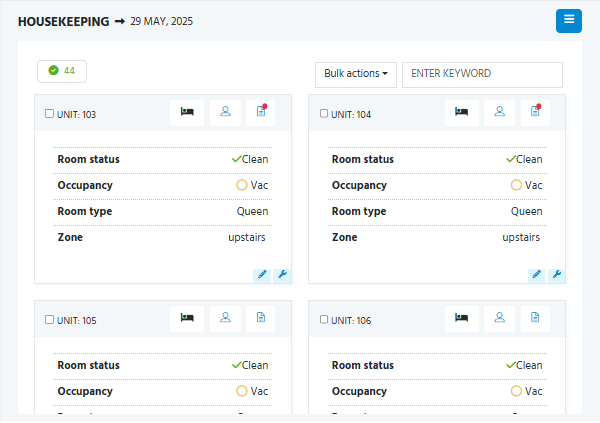Click Clean status on Unit 105
The image size is (600, 423).
coord(250,365)
